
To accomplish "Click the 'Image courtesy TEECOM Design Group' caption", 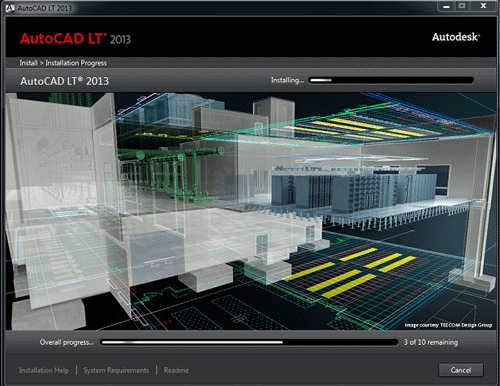I will click(x=448, y=325).
